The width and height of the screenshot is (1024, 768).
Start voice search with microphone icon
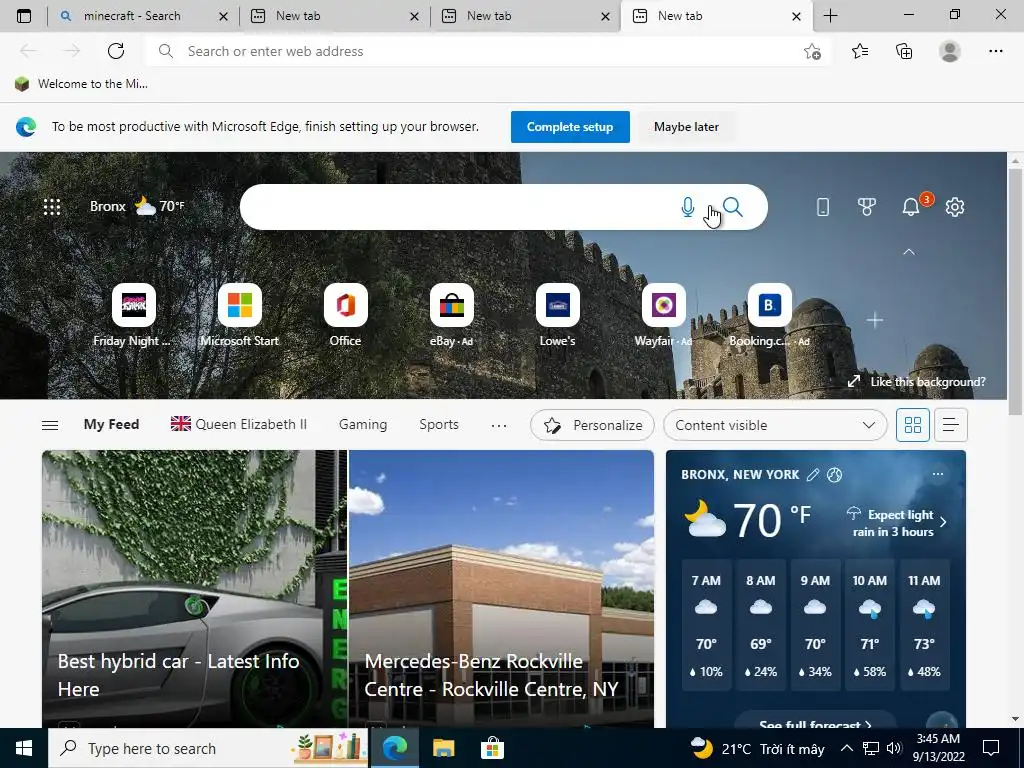pos(687,207)
